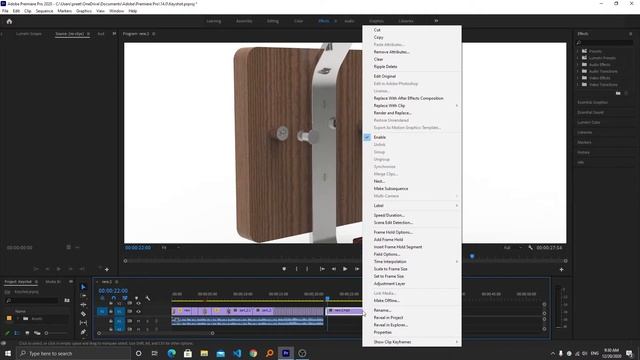Open Markers panel on right
The width and height of the screenshot is (640, 360).
[x=584, y=142]
